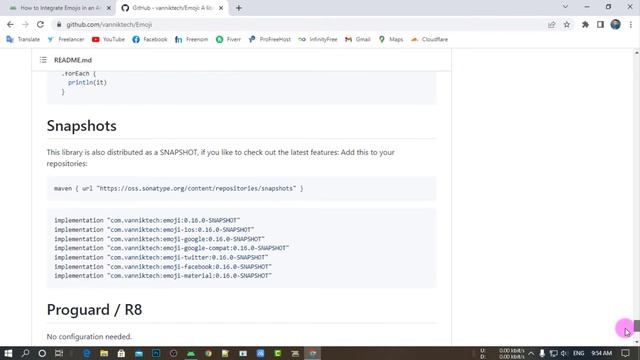Open the Cloudflare bookmark
This screenshot has height=360, width=640.
tap(429, 39)
